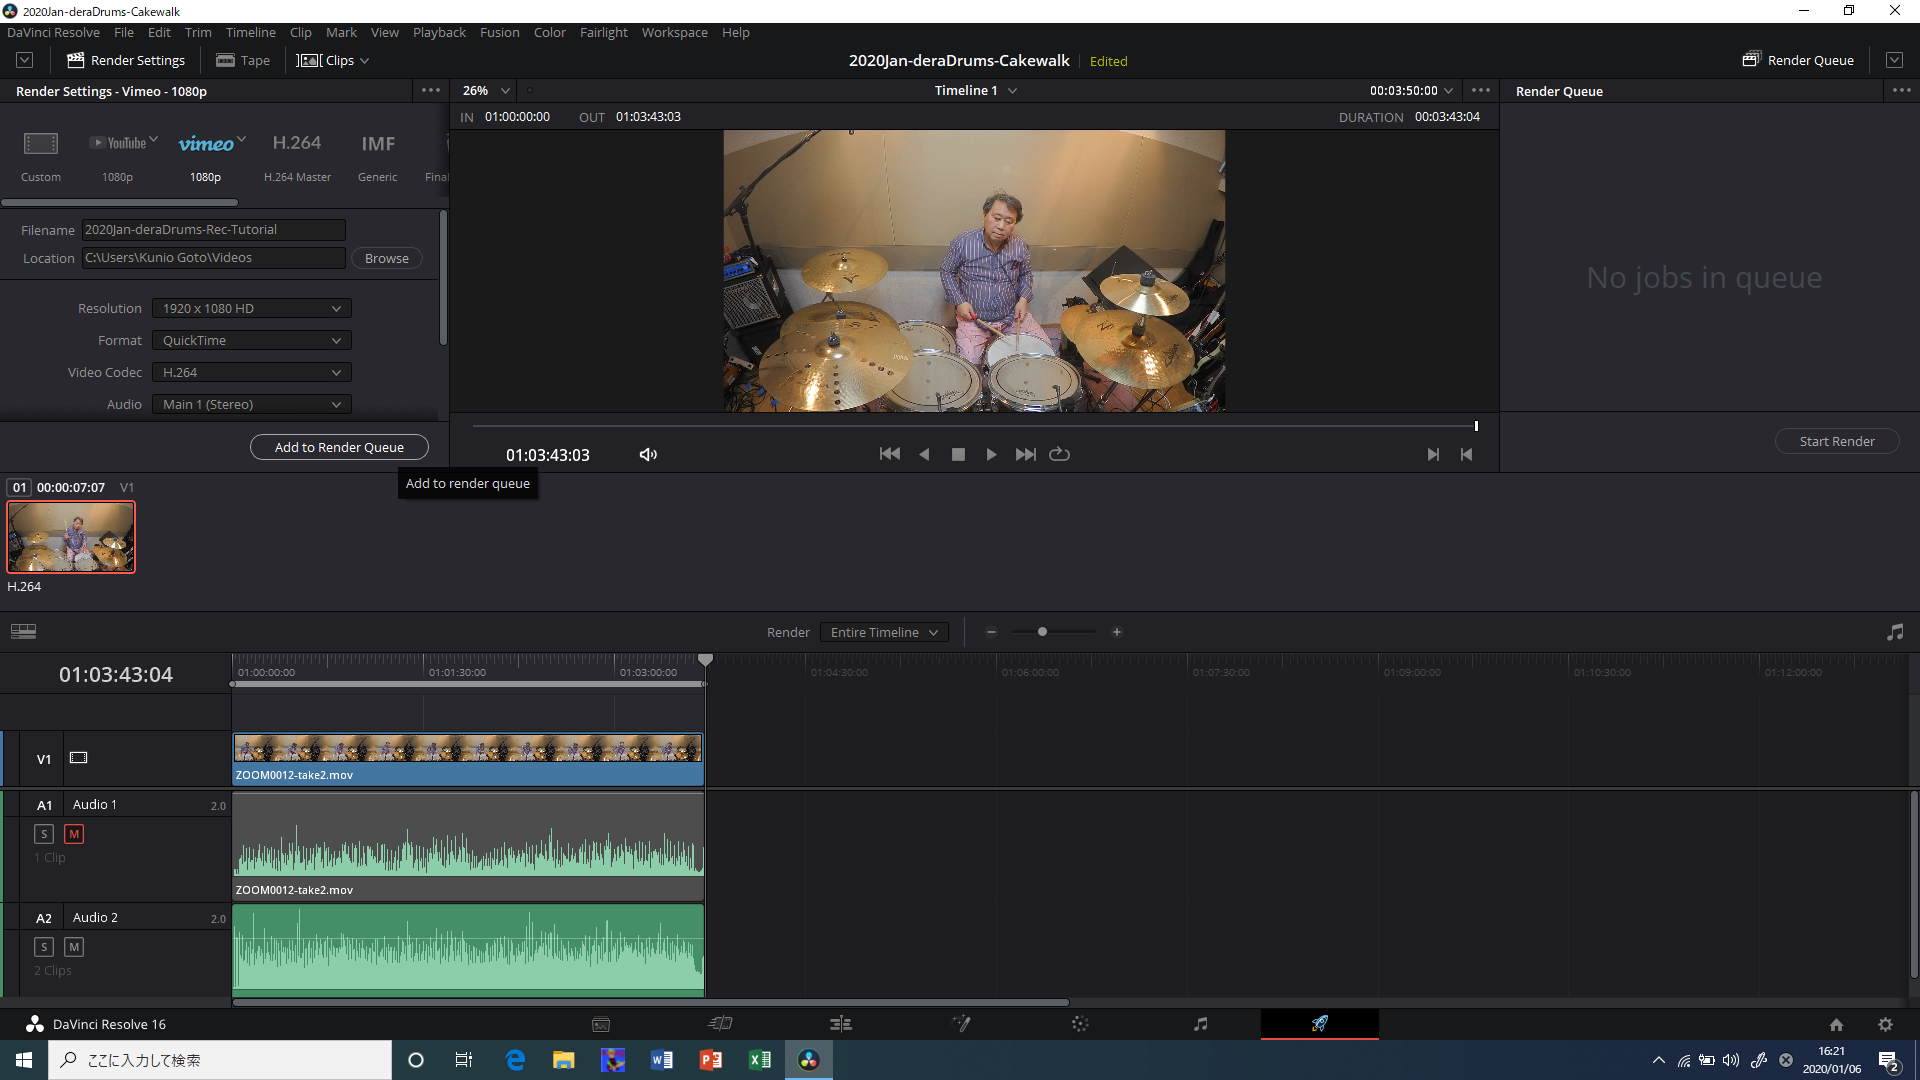Open Render Settings options three dots
This screenshot has width=1920, height=1080.
point(431,90)
